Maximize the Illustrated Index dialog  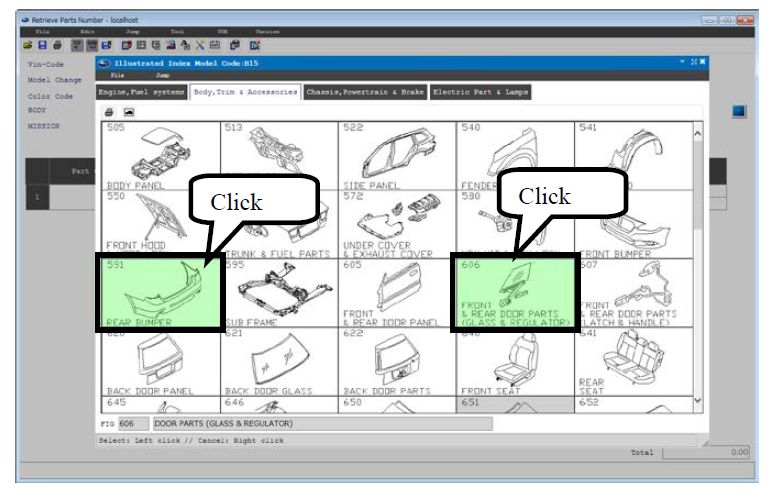click(694, 62)
